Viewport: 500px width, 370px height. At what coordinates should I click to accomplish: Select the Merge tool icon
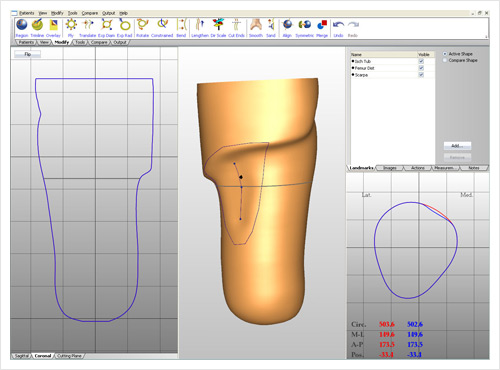(x=322, y=25)
